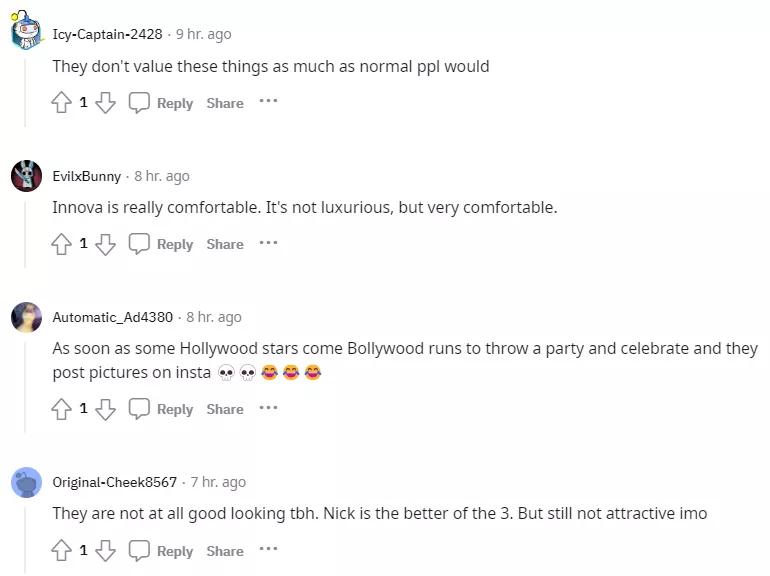The width and height of the screenshot is (770, 576).
Task: Open more options on Icy-Captain-2428's comment
Action: coord(268,101)
